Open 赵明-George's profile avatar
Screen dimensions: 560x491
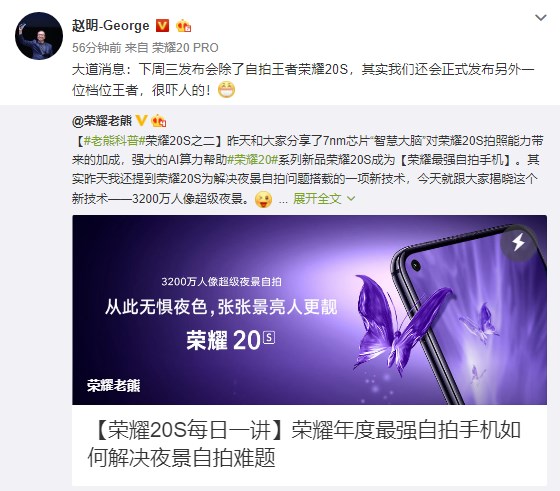coord(39,36)
